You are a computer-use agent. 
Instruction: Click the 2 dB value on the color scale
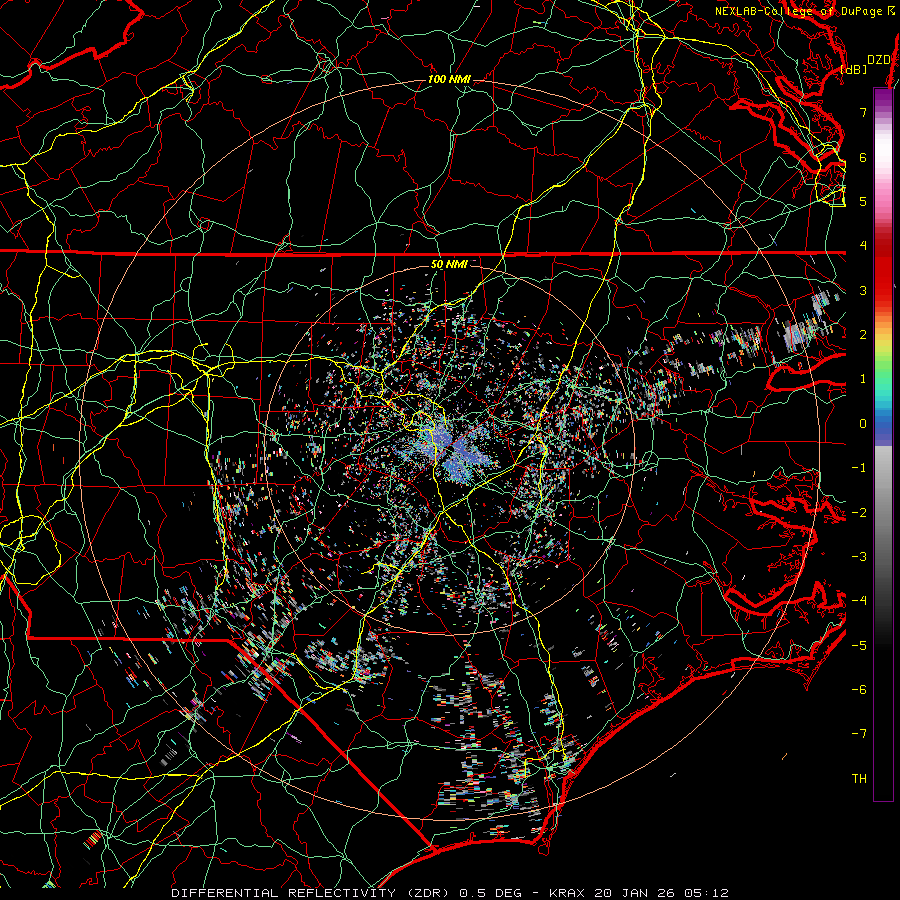pyautogui.click(x=863, y=335)
